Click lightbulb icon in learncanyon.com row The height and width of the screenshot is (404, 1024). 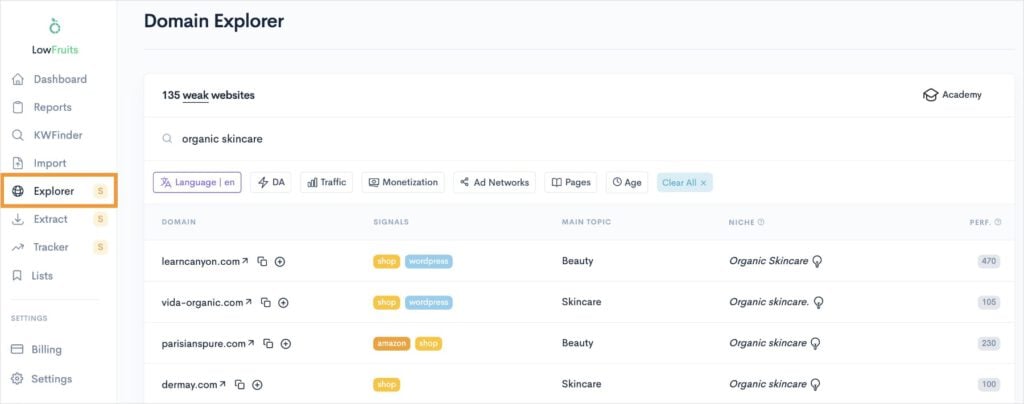click(x=816, y=262)
